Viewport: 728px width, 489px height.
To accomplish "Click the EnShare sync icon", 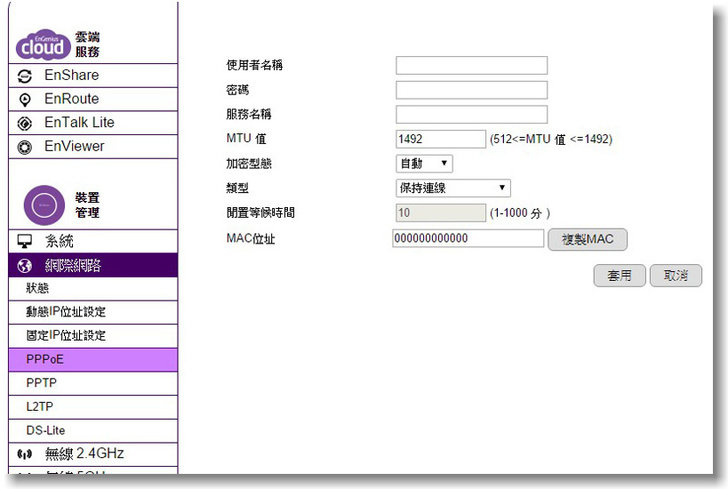I will coord(26,76).
